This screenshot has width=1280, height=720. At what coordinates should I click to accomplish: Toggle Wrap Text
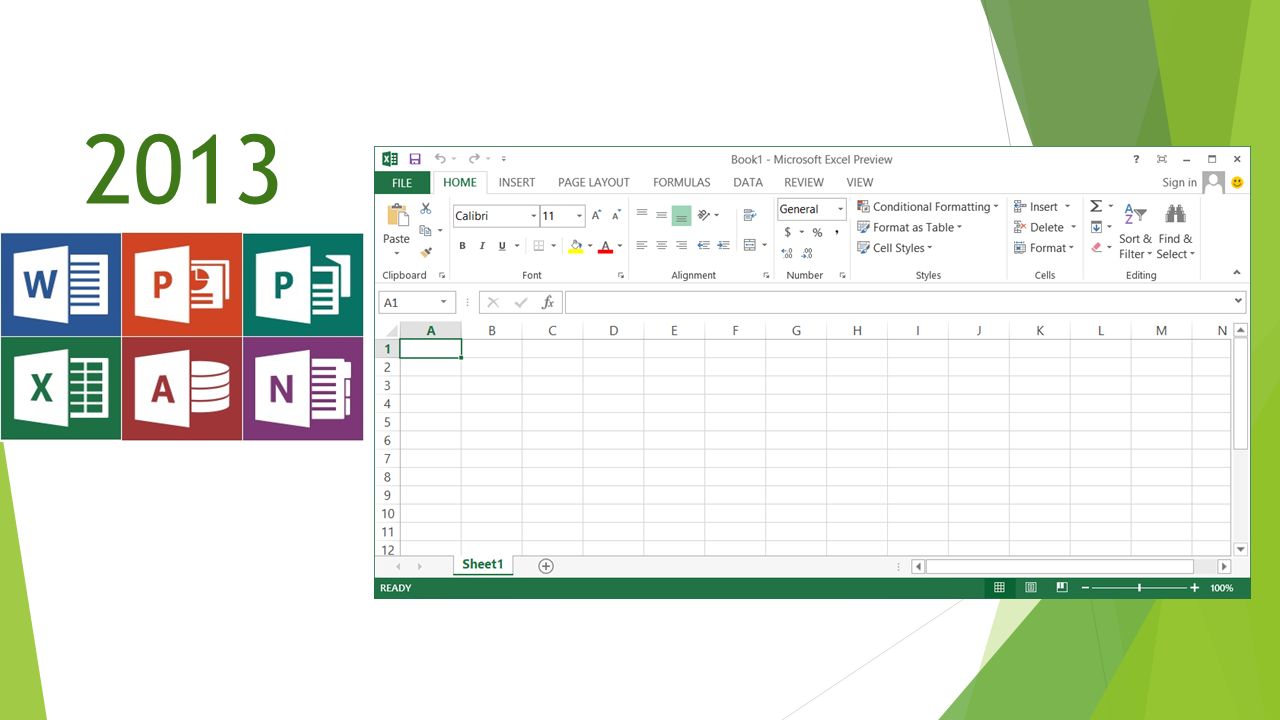[750, 215]
